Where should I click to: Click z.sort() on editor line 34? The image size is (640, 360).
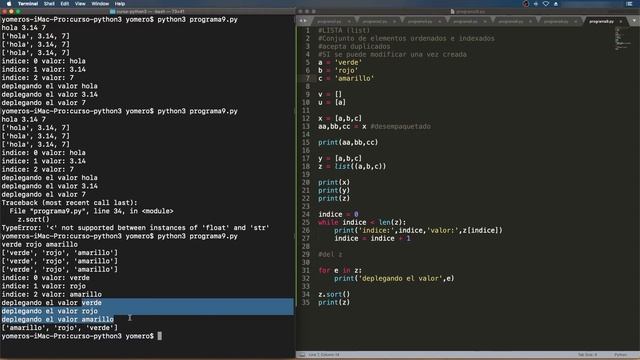(334, 294)
